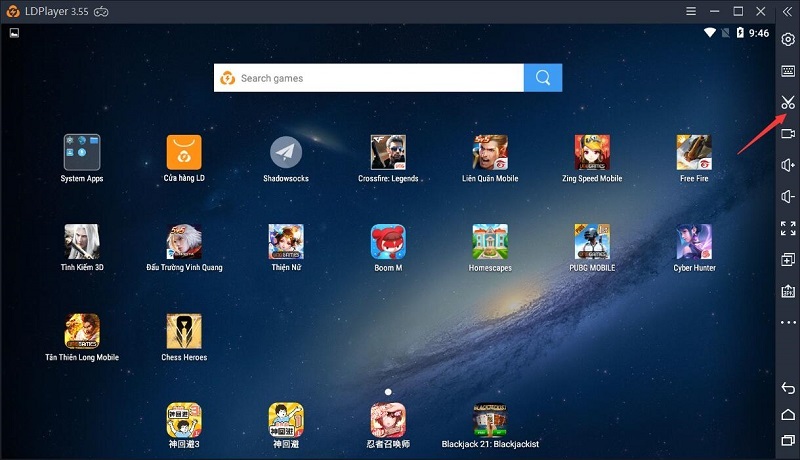Open the Cyber Hunter game
Screen dimensions: 800x460
(x=694, y=241)
